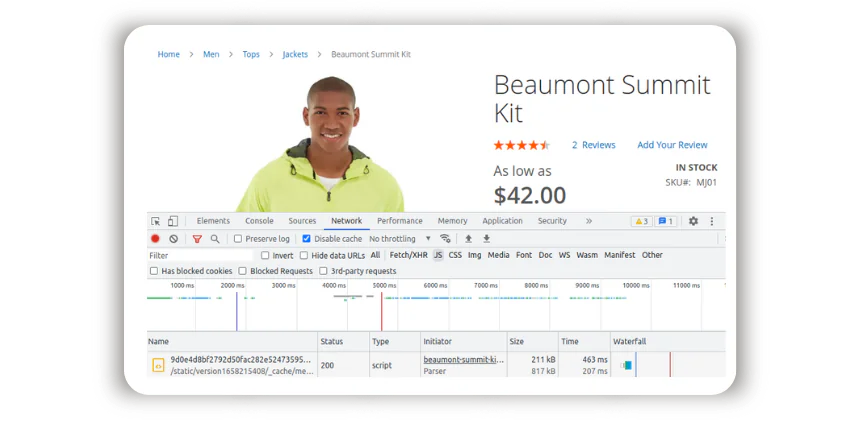Open the 2 Reviews link
This screenshot has height=425, width=853.
click(x=594, y=145)
